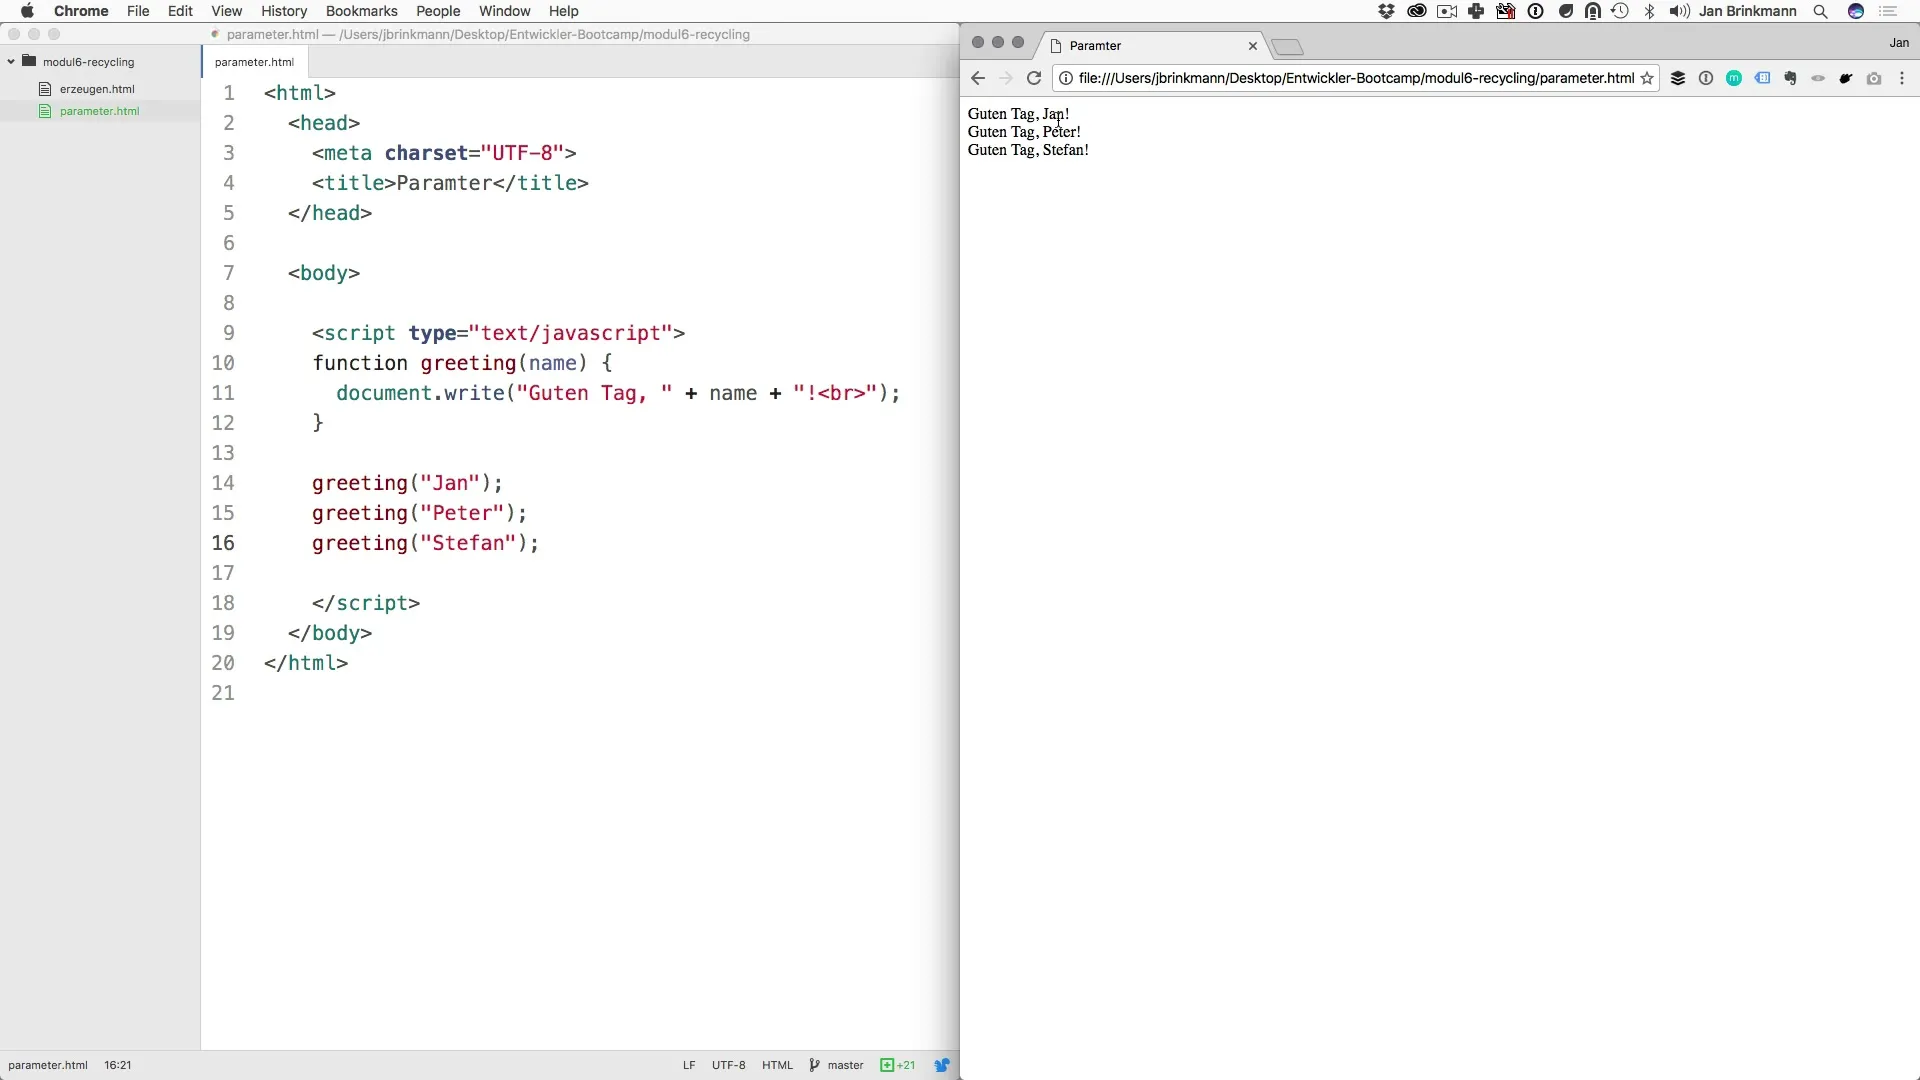Click the leaf-shaped menu bar icon
Screen dimensions: 1920x1080
(x=1566, y=11)
